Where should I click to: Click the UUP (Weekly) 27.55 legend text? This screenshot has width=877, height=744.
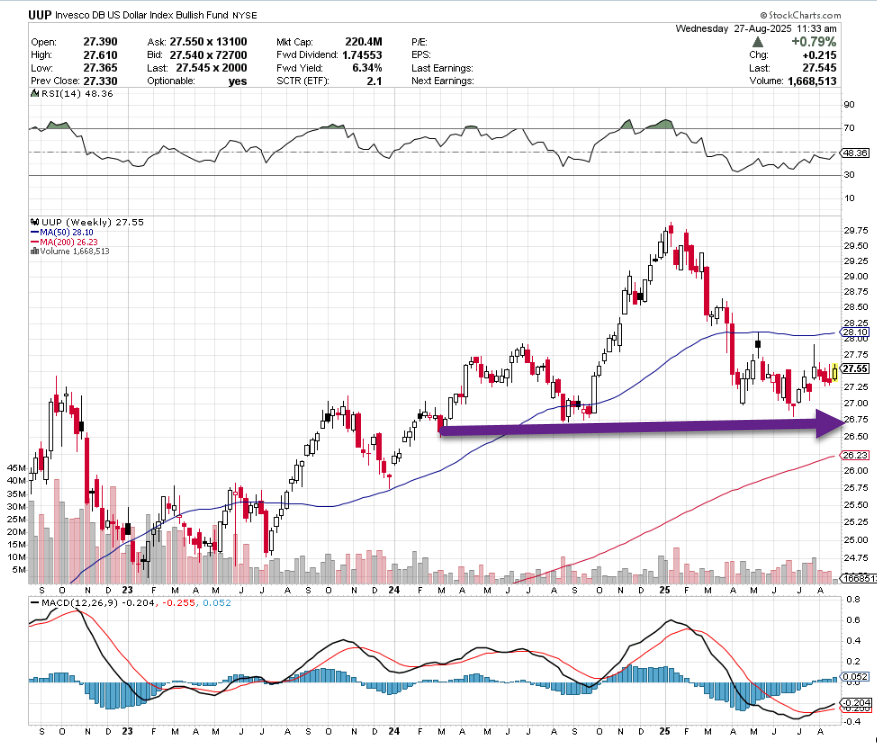pos(93,222)
